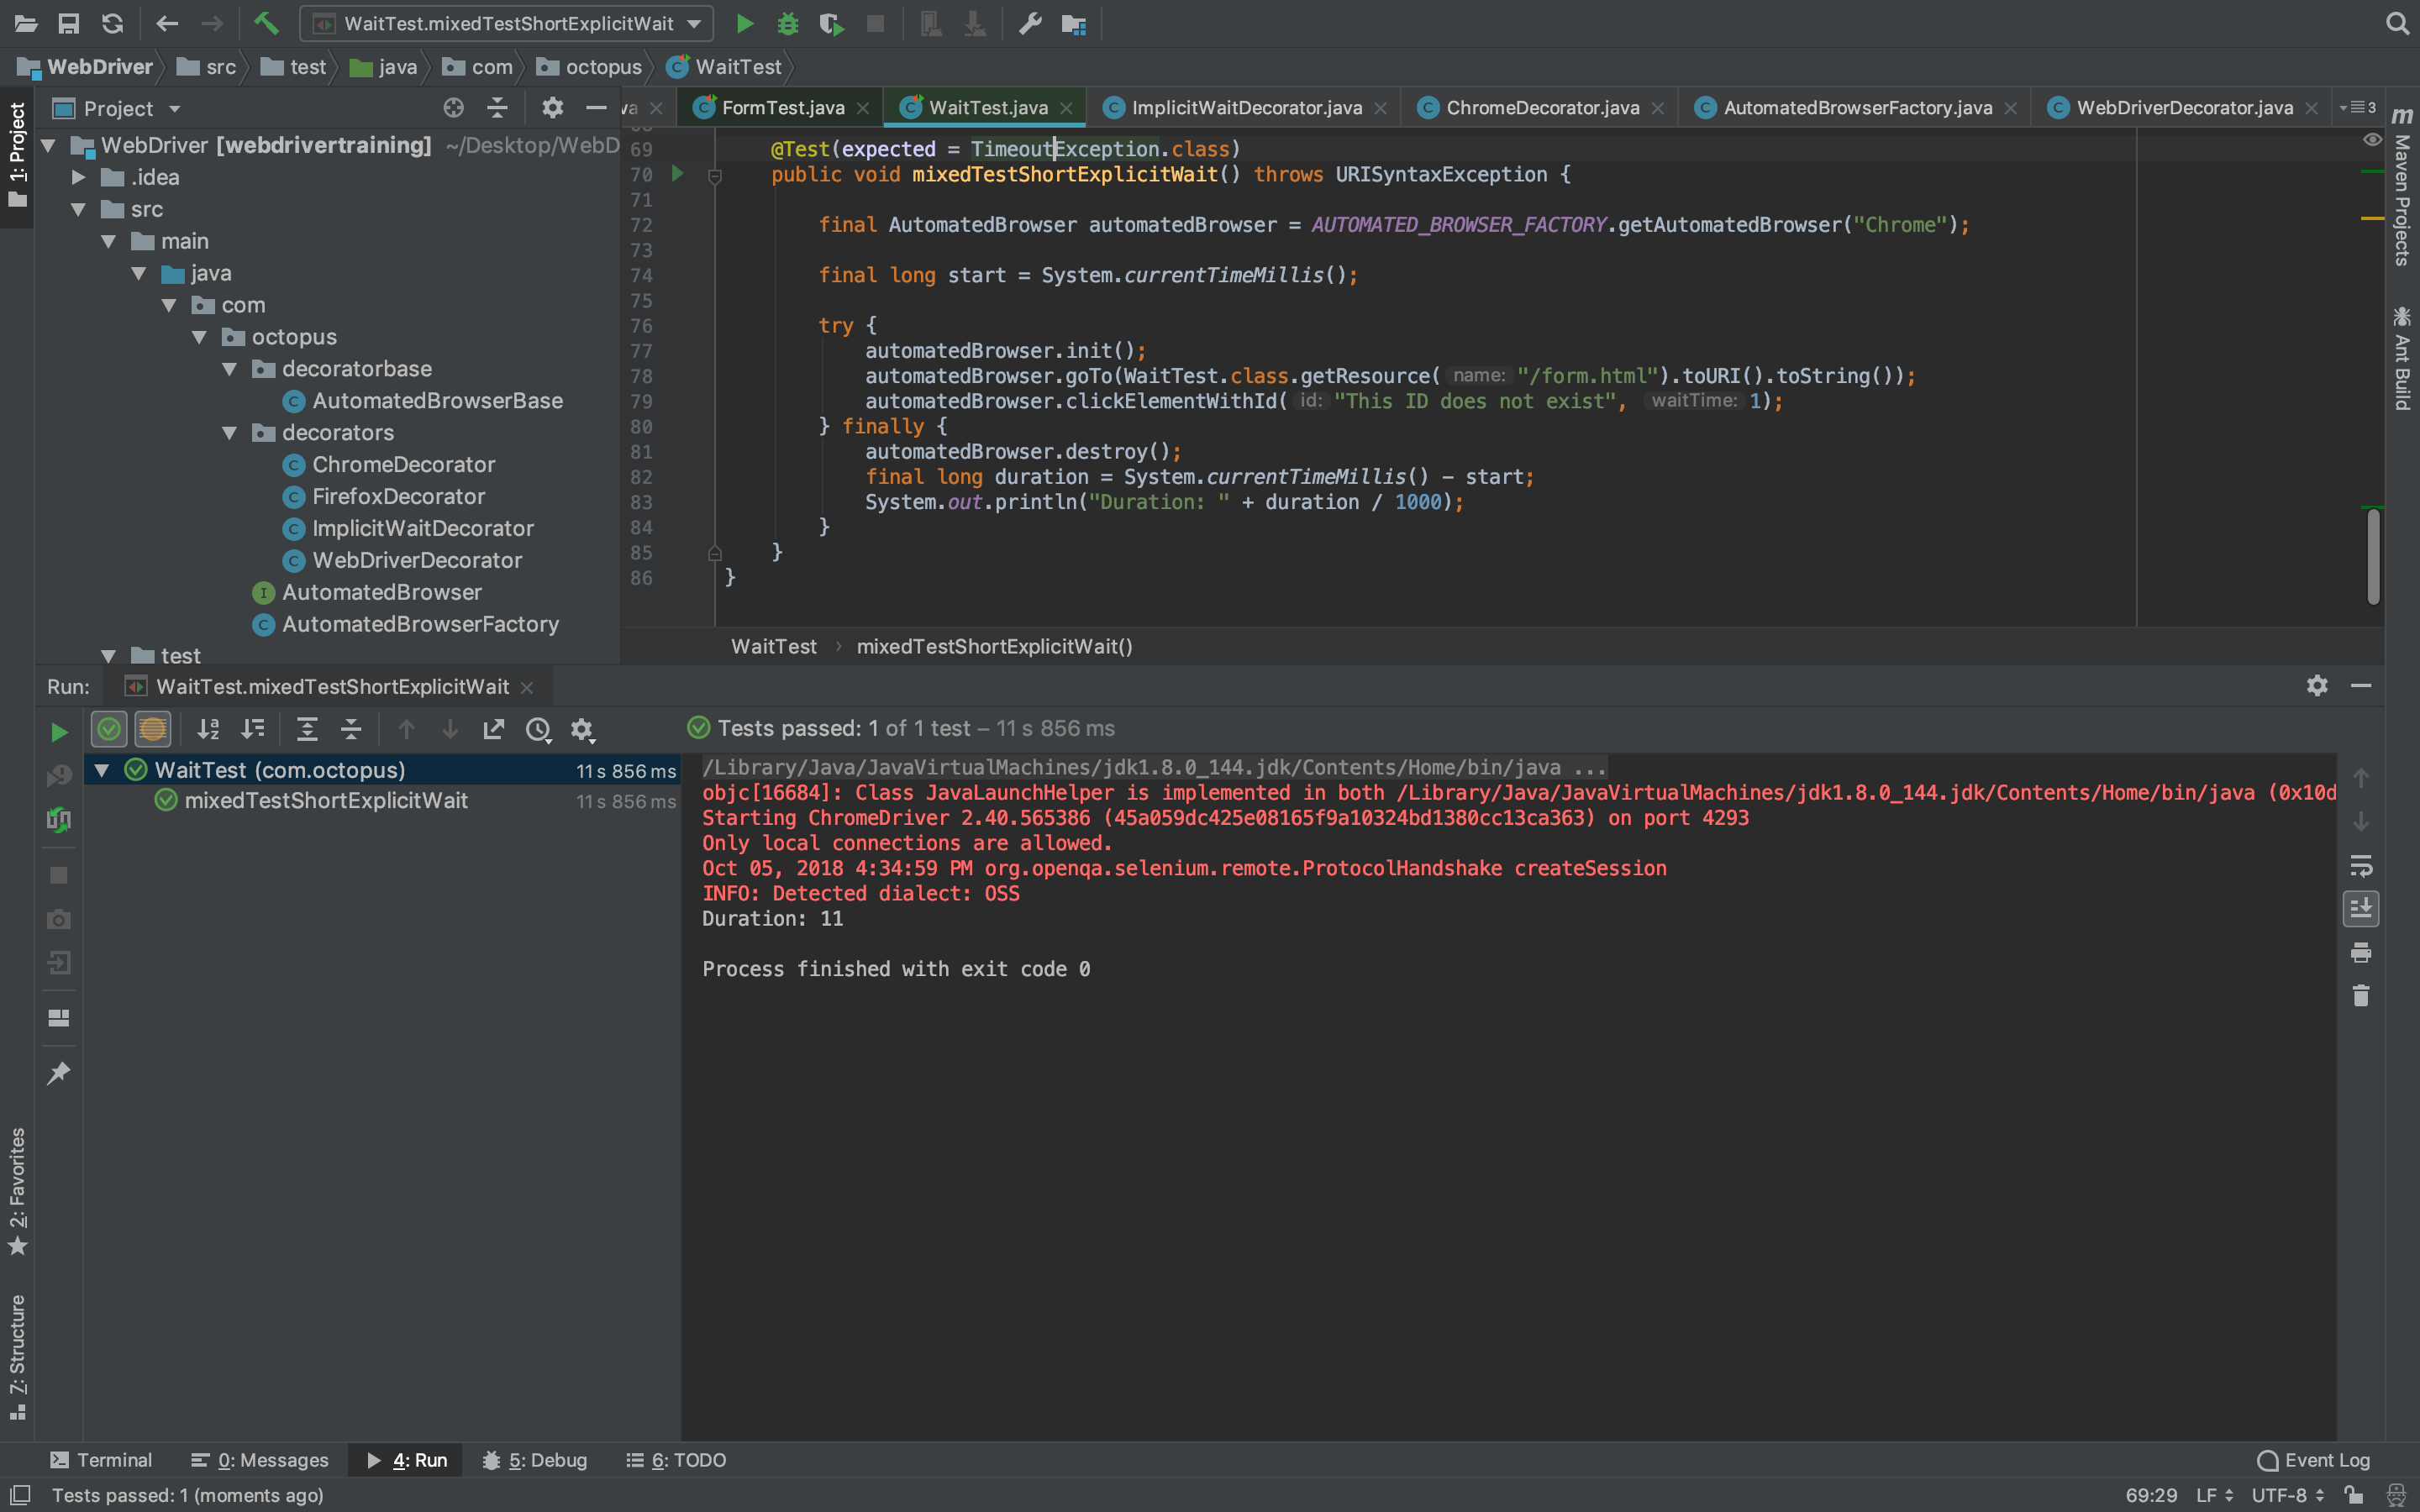Rerun the test with the green play button
The image size is (2420, 1512).
tap(59, 732)
